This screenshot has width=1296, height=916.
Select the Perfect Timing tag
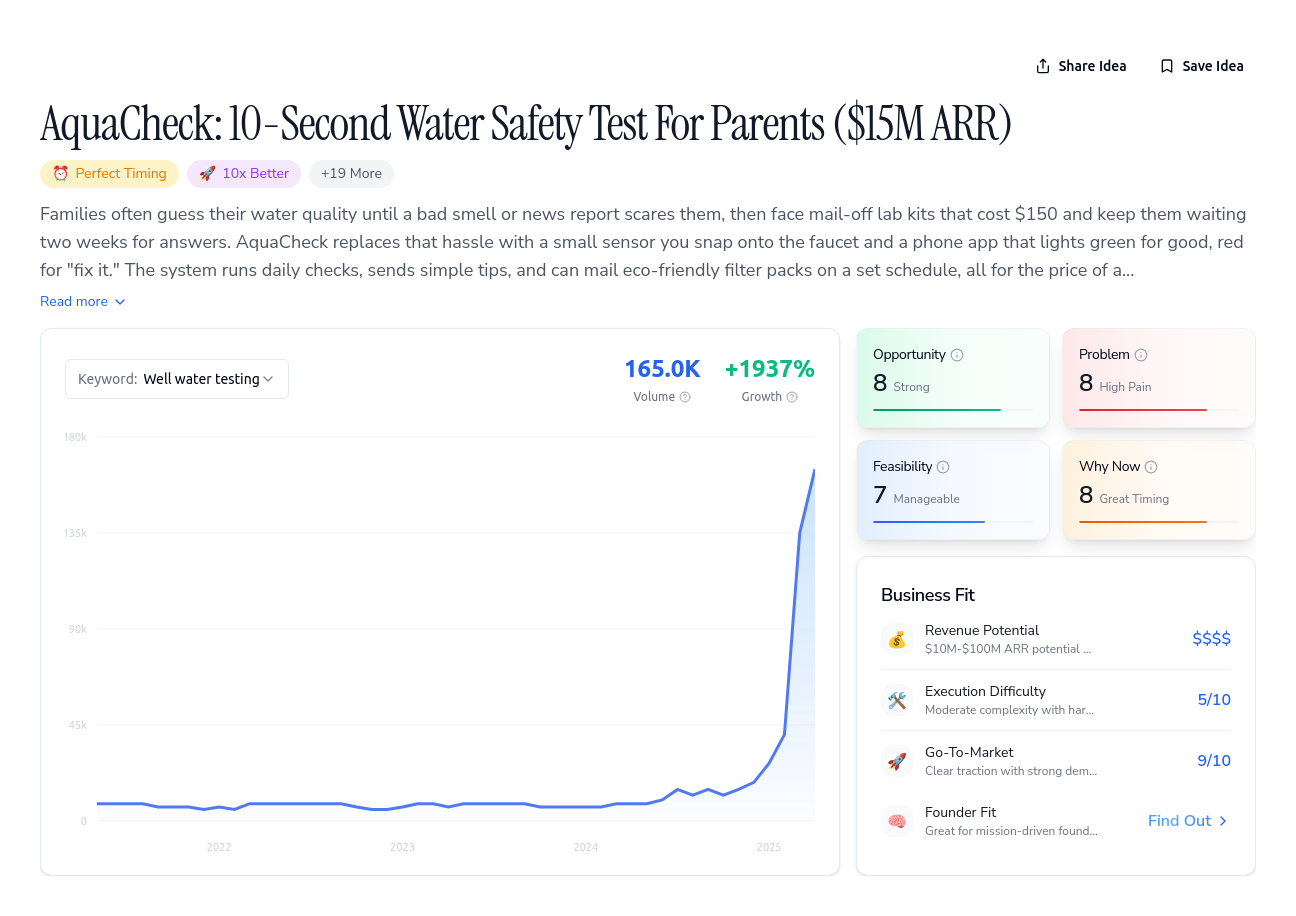tap(109, 174)
